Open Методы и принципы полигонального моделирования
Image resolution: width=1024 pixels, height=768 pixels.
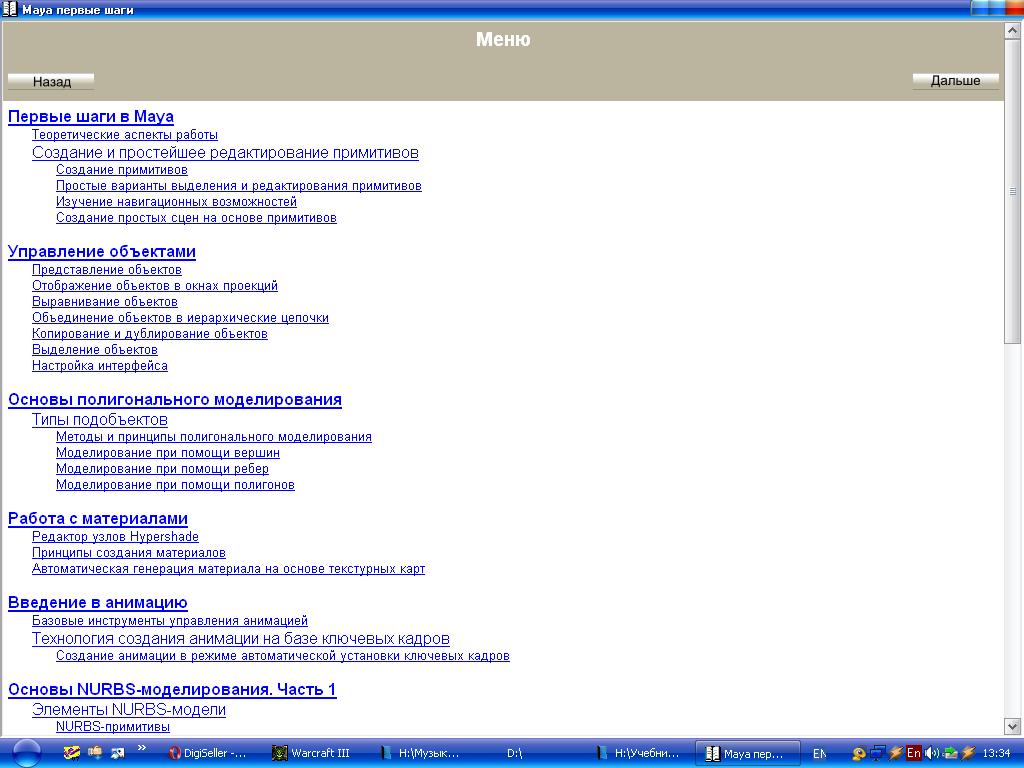coord(214,436)
